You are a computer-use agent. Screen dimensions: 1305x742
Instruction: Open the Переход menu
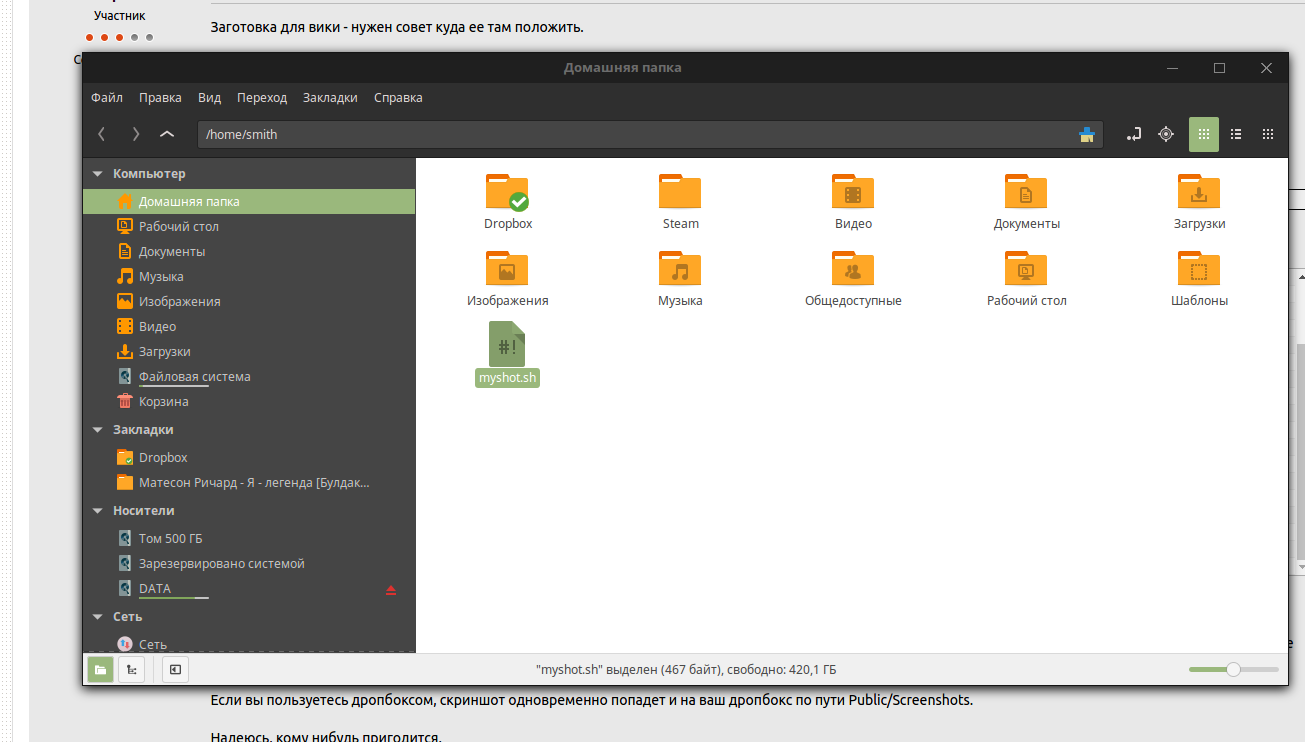click(x=262, y=97)
